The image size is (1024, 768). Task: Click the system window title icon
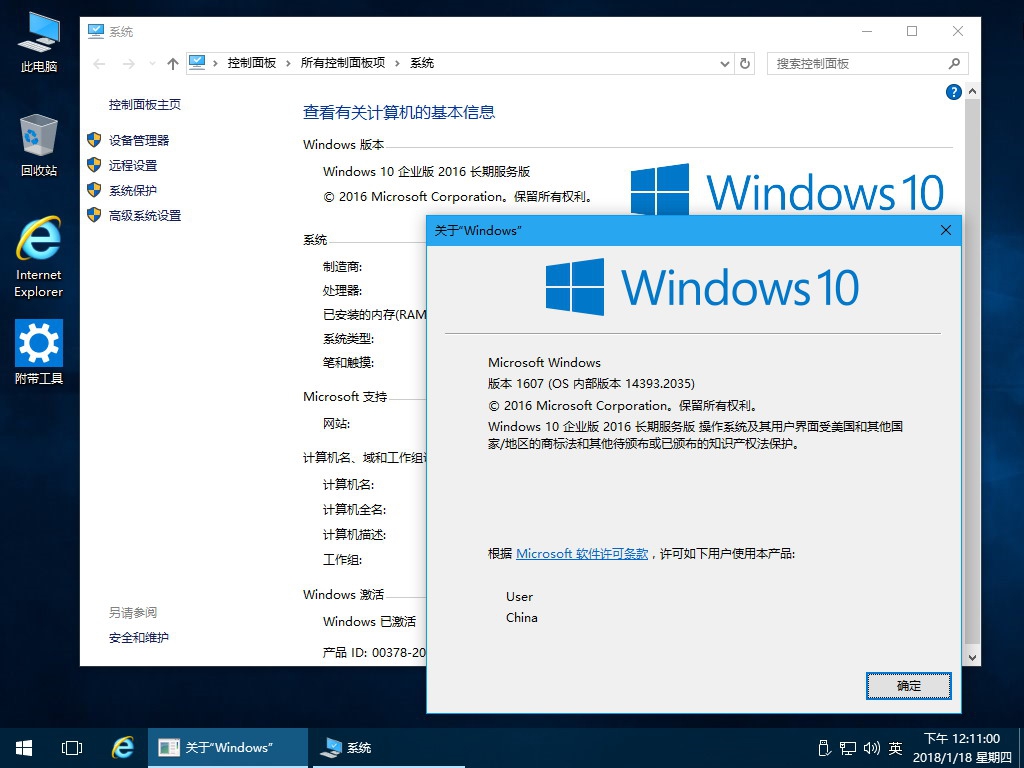click(x=96, y=31)
